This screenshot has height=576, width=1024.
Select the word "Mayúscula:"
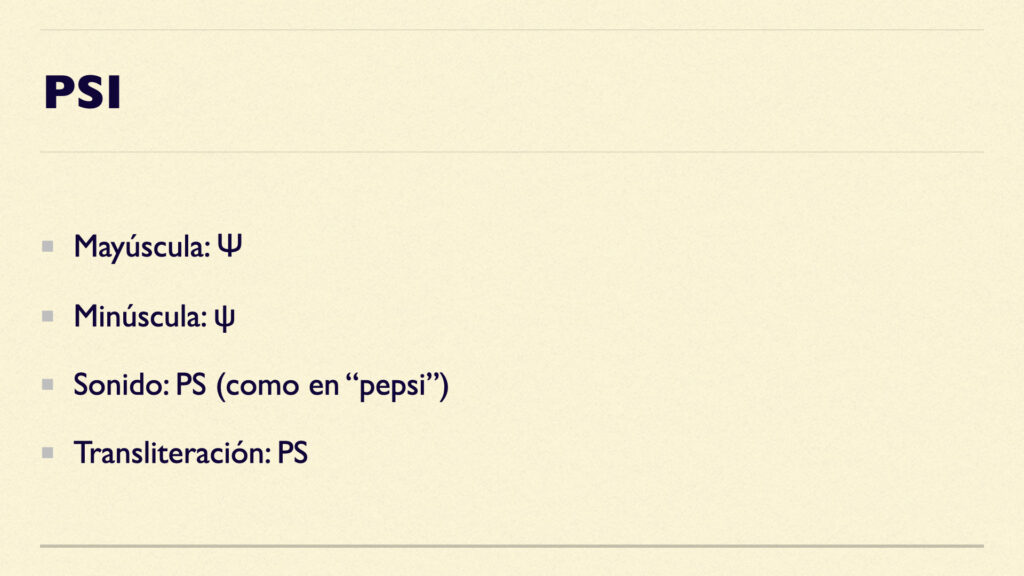click(x=141, y=248)
